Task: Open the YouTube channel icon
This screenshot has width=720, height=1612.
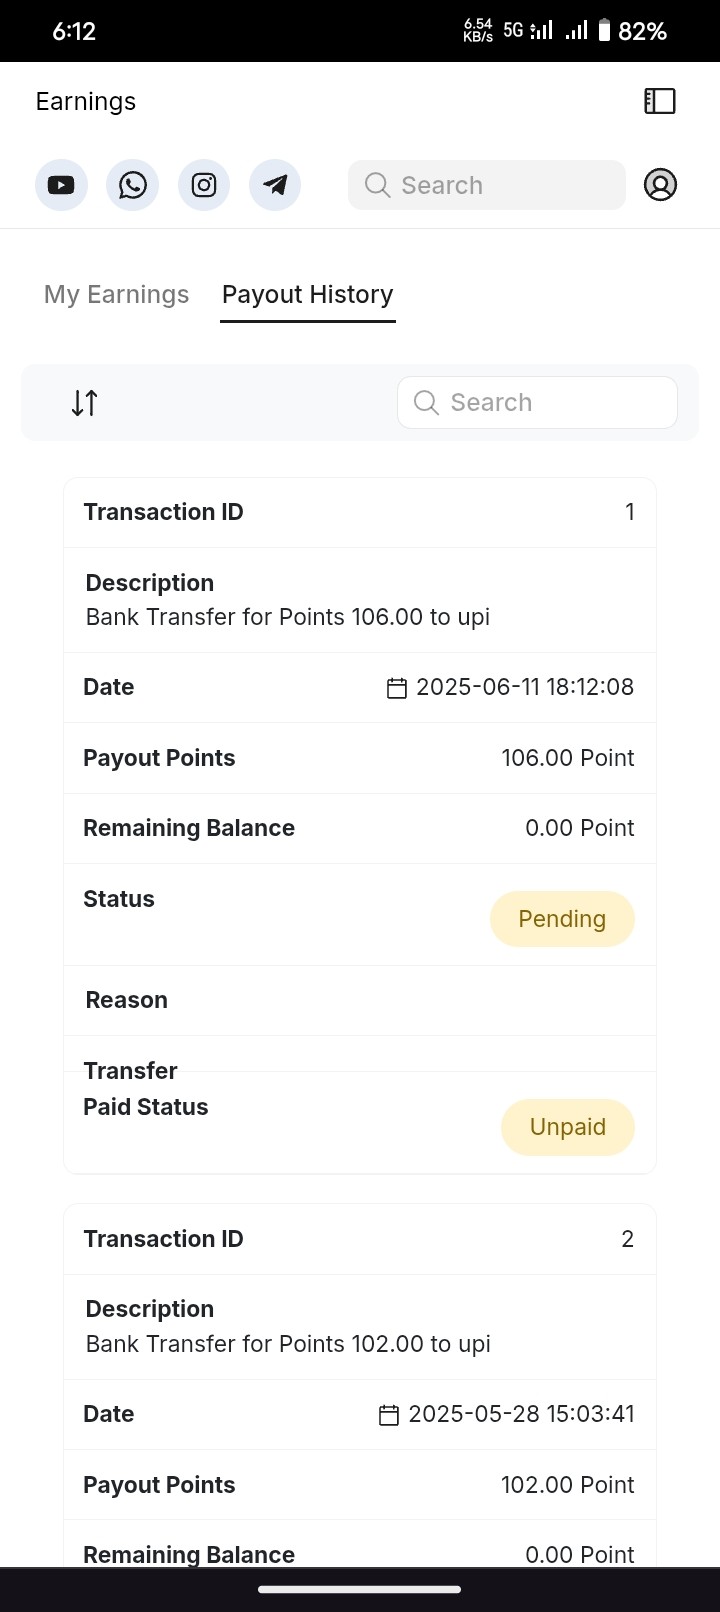Action: click(61, 185)
